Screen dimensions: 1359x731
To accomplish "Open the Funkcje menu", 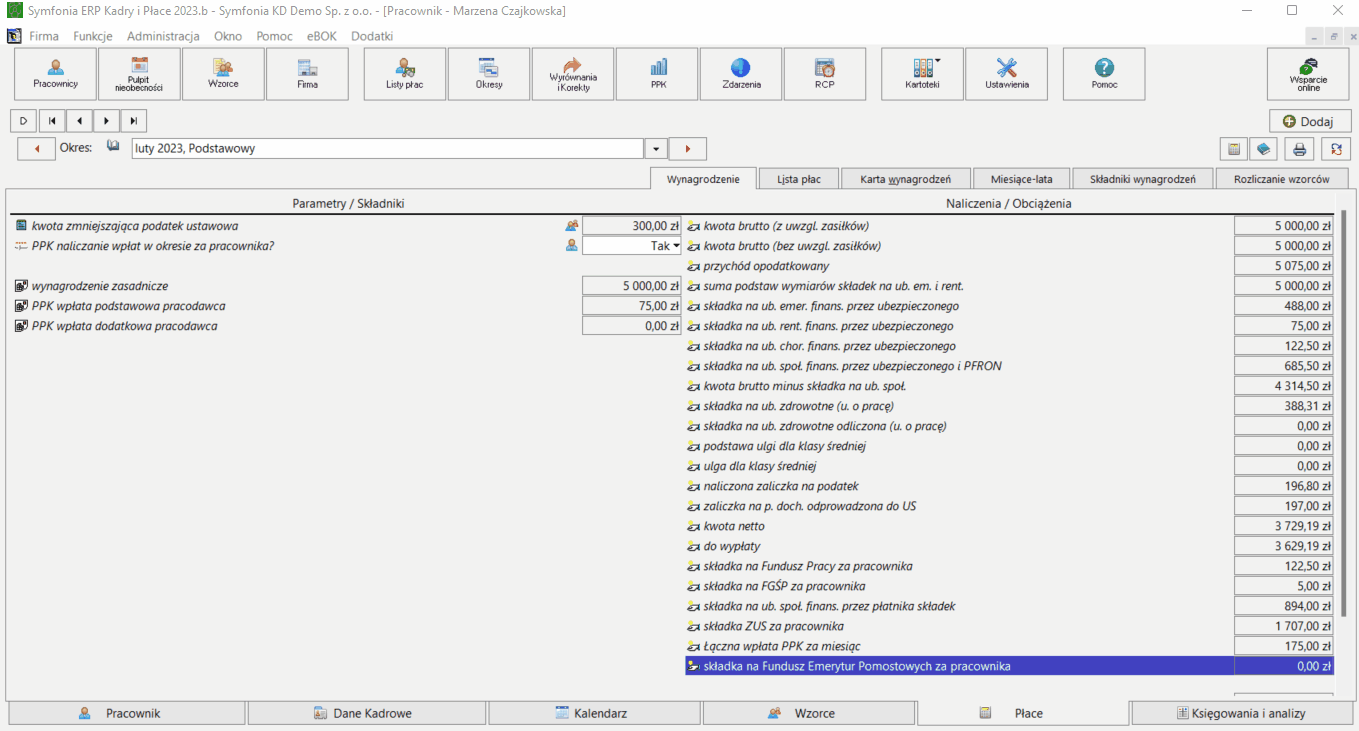I will pyautogui.click(x=93, y=36).
